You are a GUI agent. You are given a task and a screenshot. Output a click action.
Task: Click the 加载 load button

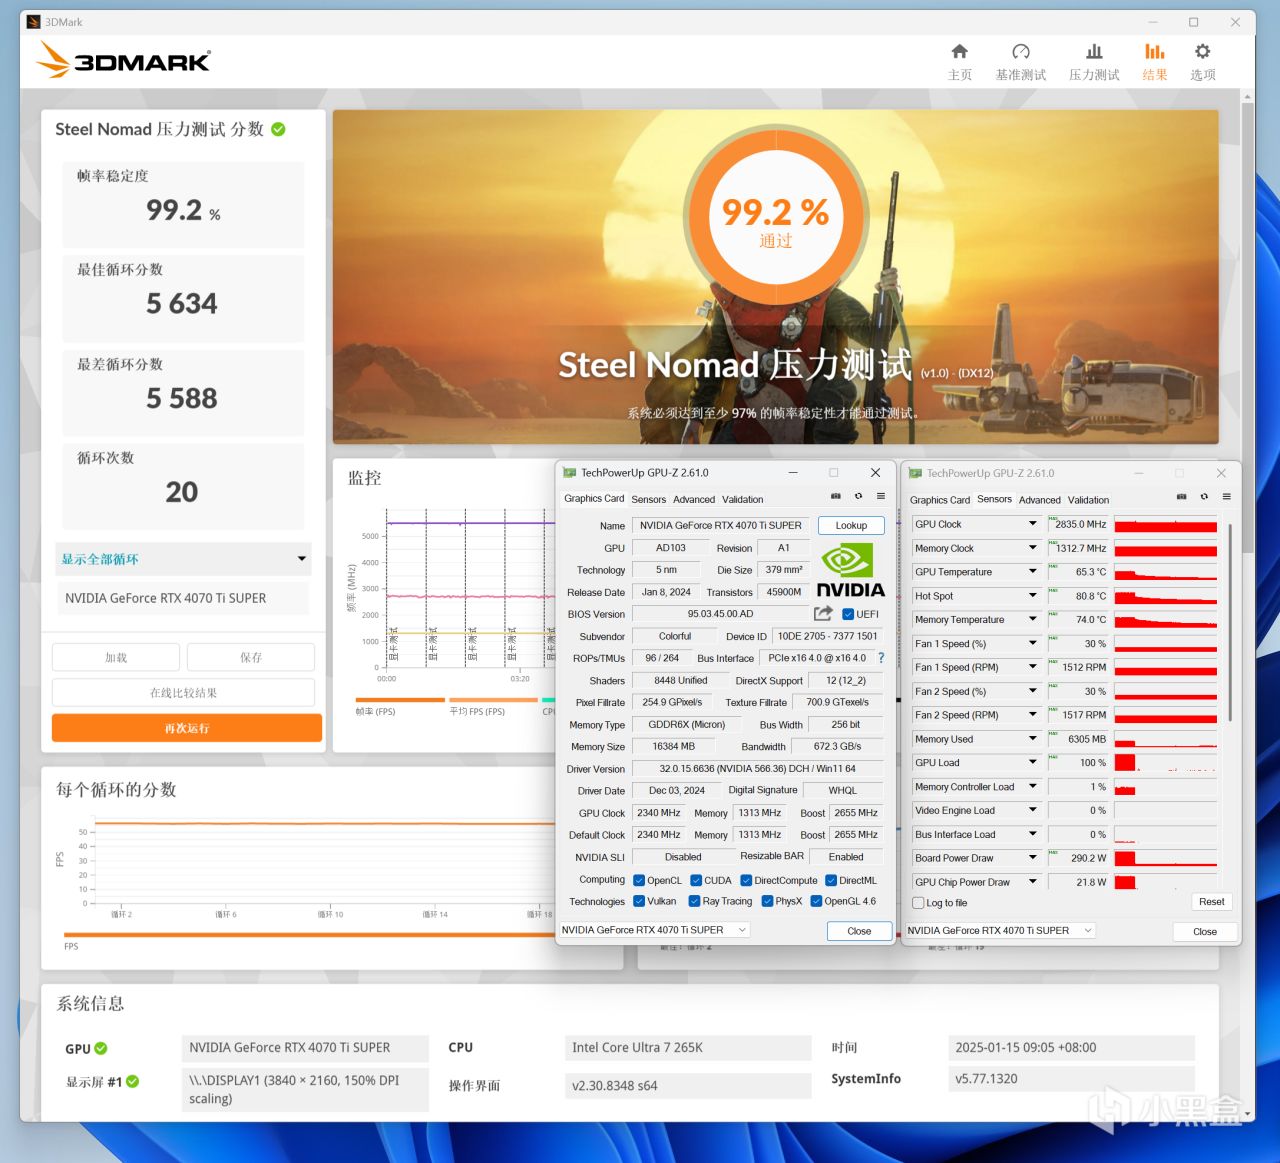116,658
